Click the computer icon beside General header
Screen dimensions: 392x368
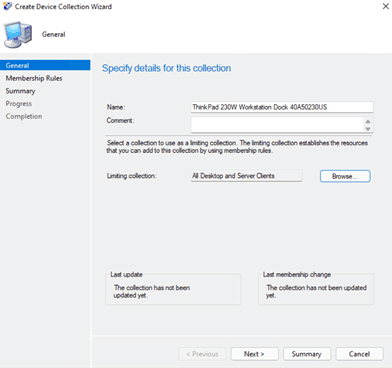pos(18,35)
